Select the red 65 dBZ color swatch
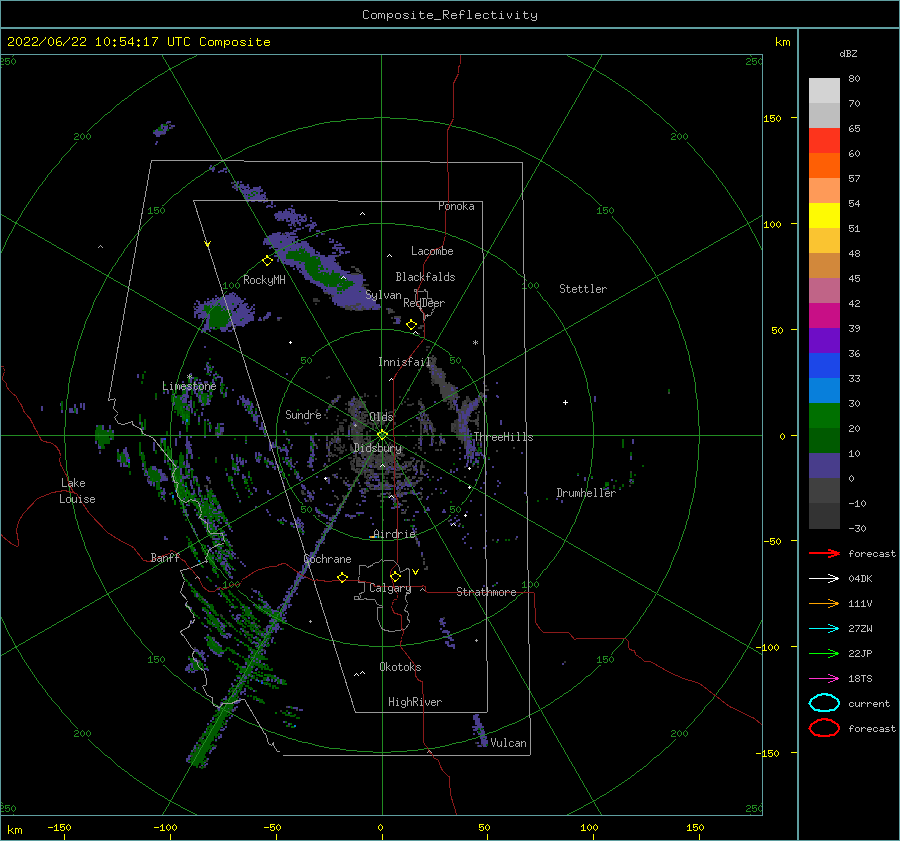Image resolution: width=900 pixels, height=841 pixels. [824, 140]
